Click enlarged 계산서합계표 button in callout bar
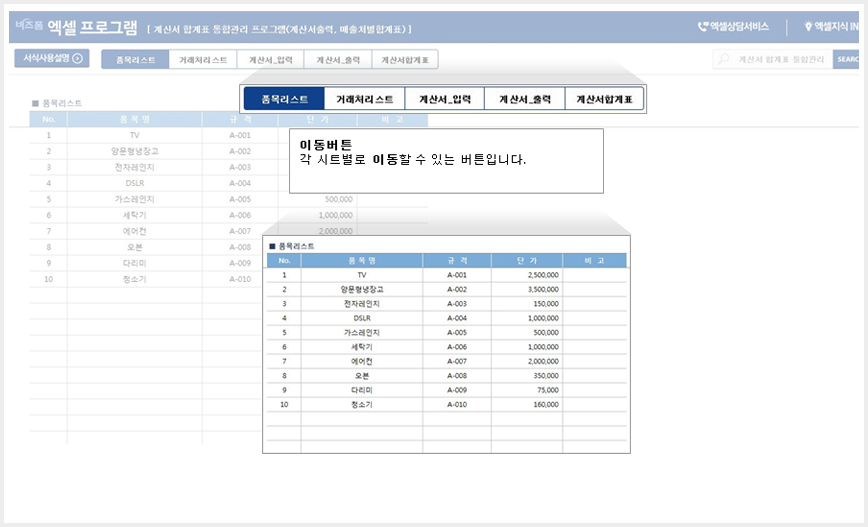This screenshot has height=527, width=868. (604, 99)
